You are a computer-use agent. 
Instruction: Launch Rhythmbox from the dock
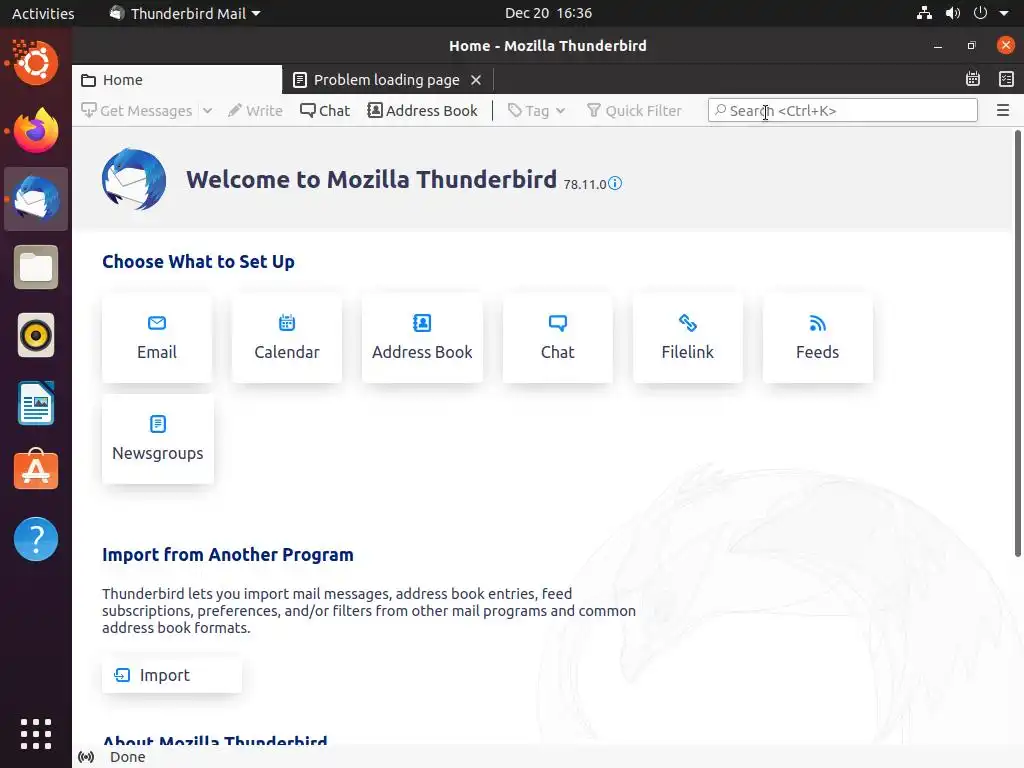coord(36,336)
